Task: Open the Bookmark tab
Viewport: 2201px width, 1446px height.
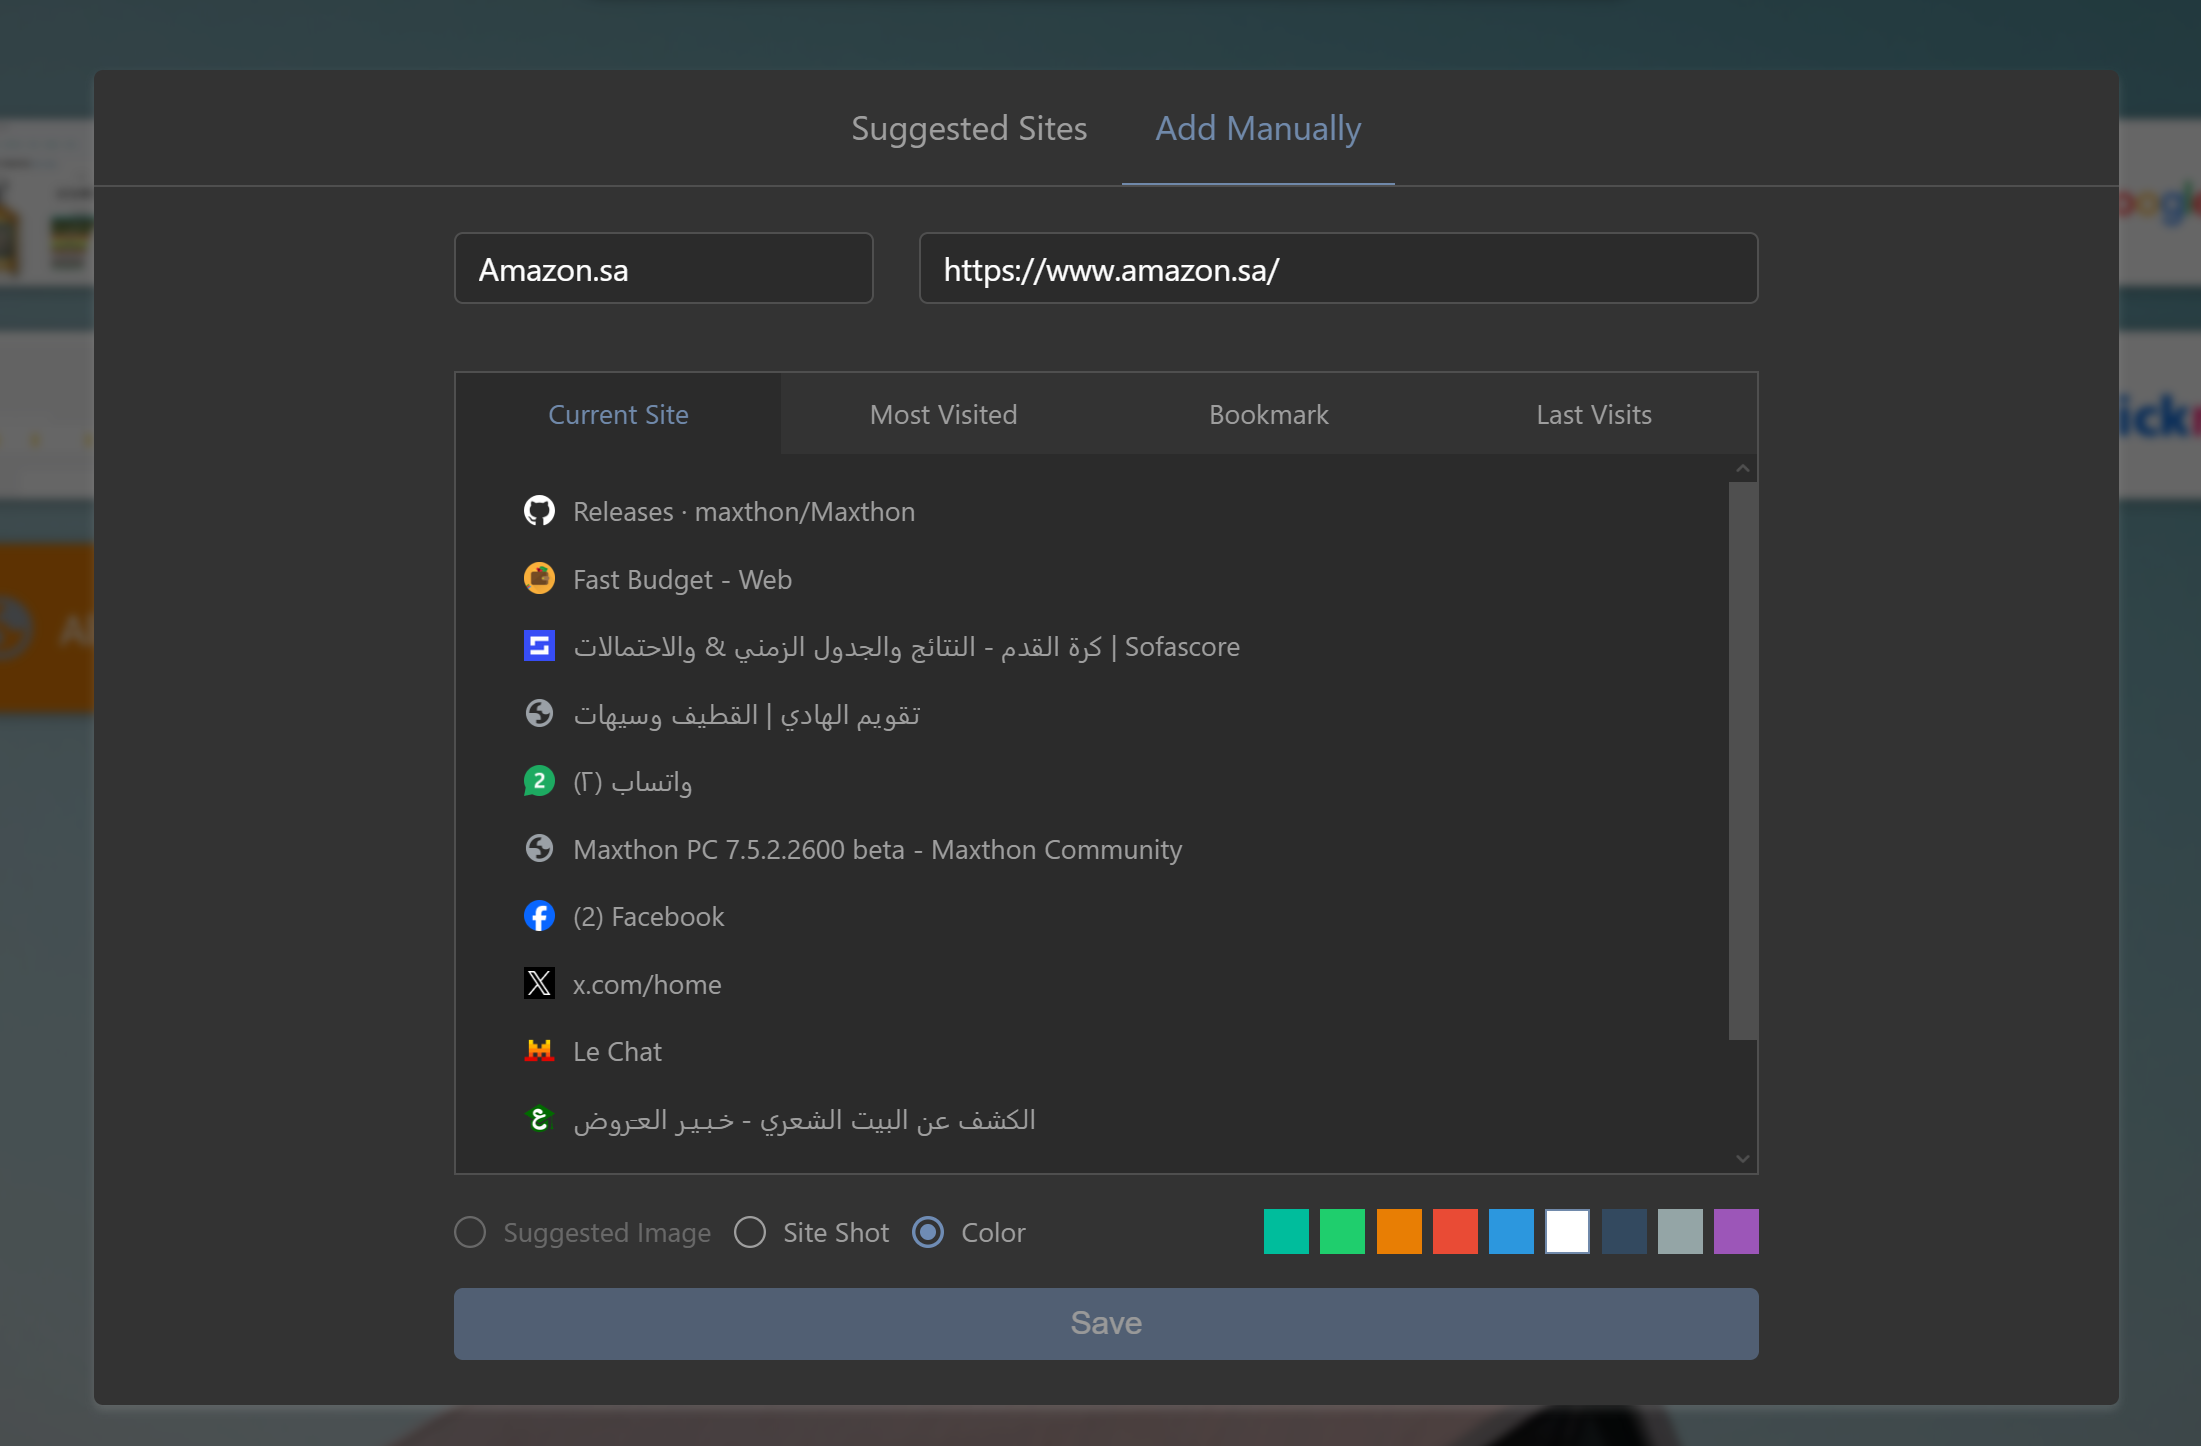Action: (1268, 415)
